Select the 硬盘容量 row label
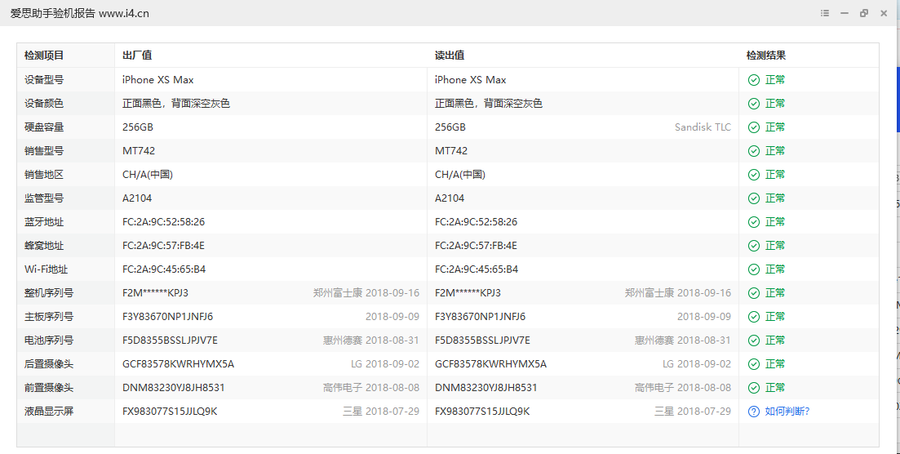 point(44,127)
